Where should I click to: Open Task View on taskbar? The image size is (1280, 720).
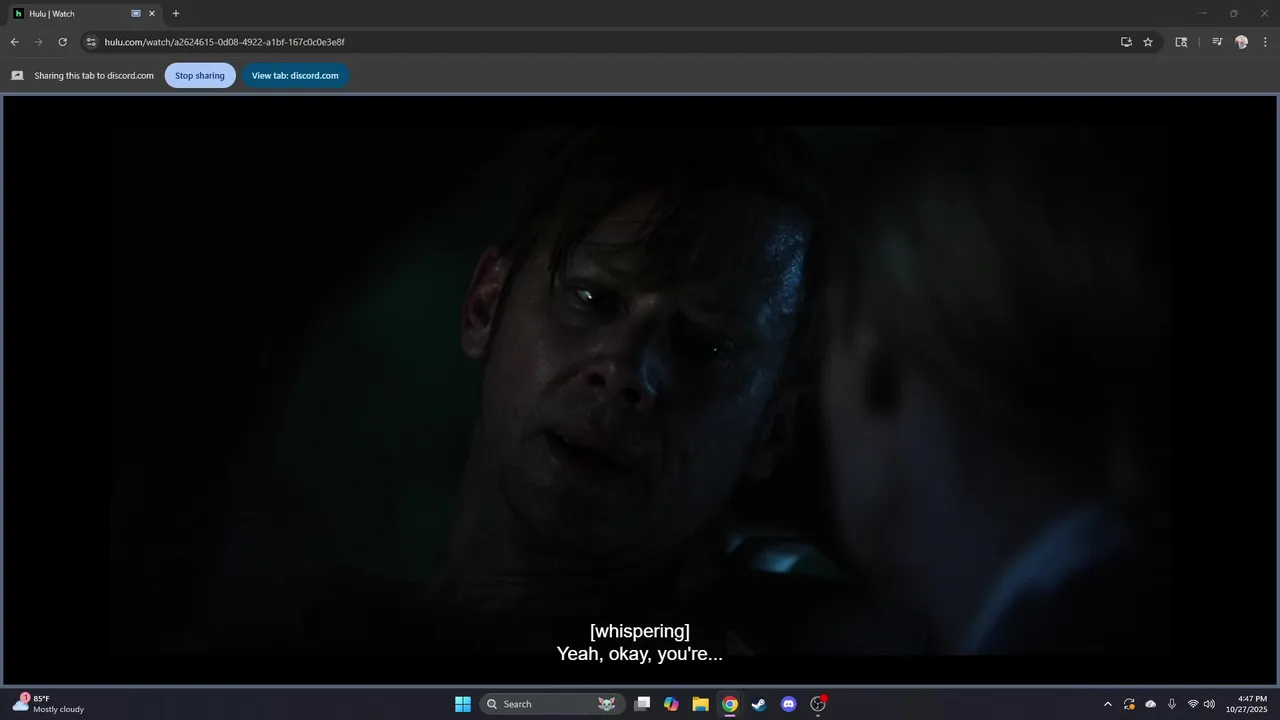642,704
